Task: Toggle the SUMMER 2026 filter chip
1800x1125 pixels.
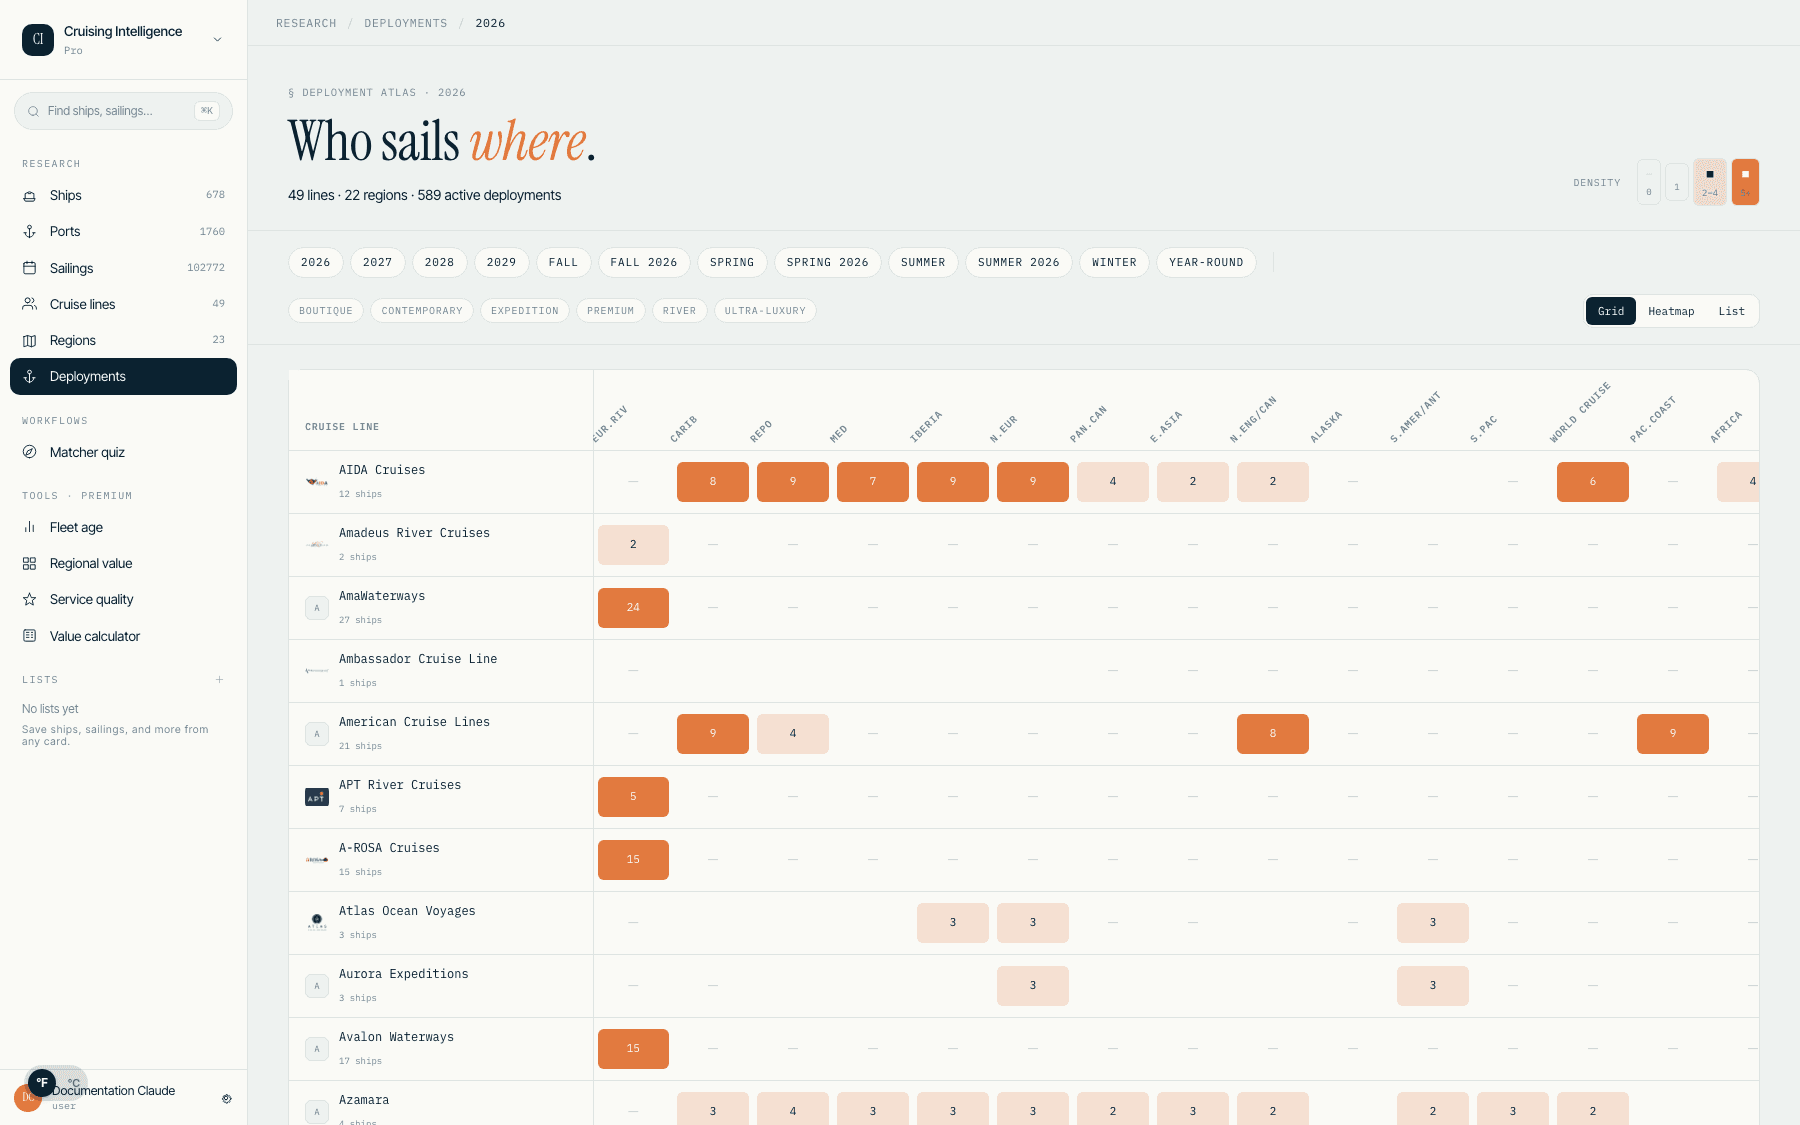Action: (1019, 263)
